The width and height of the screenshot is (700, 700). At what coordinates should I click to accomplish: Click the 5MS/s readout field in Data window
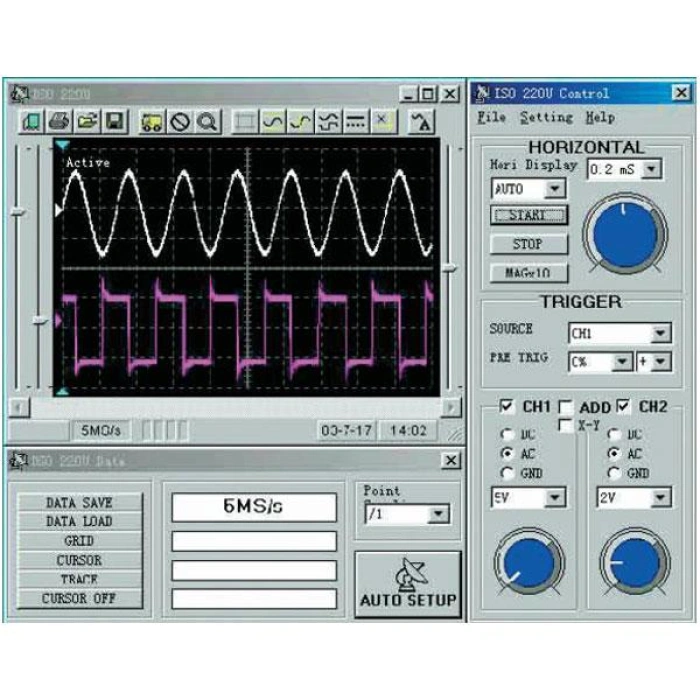(x=254, y=507)
